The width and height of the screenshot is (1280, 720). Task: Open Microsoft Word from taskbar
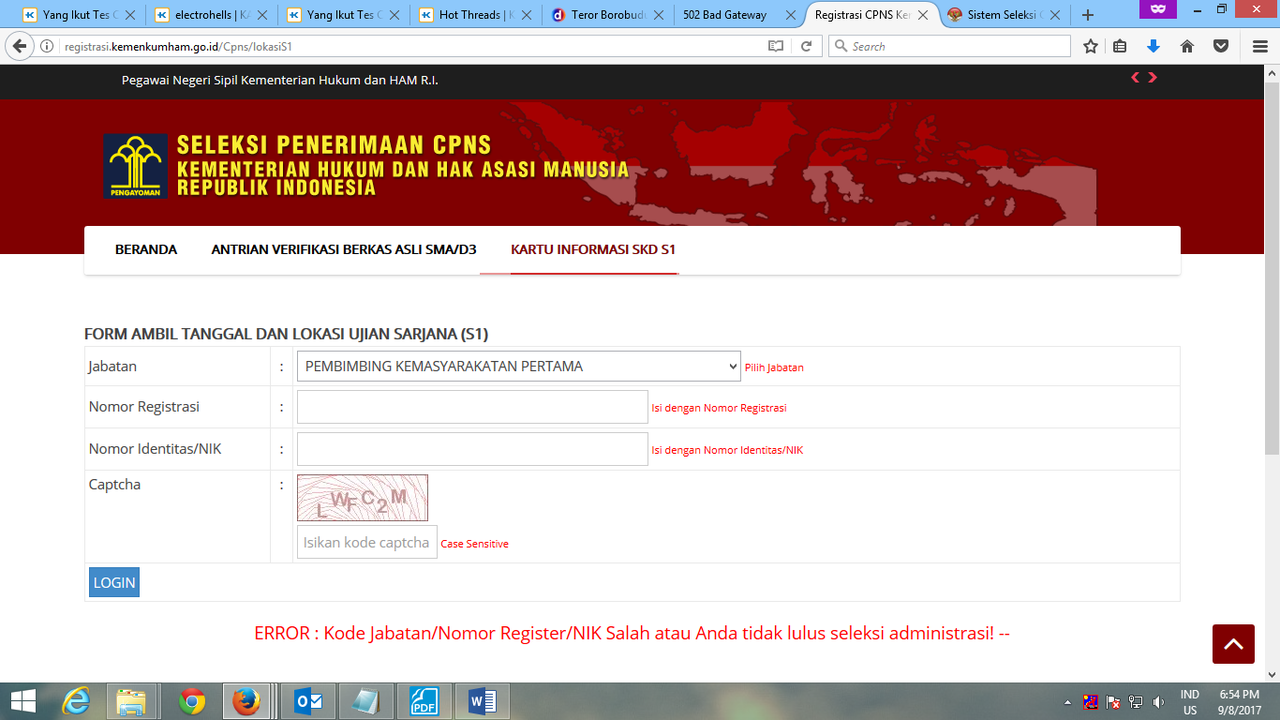(x=483, y=701)
